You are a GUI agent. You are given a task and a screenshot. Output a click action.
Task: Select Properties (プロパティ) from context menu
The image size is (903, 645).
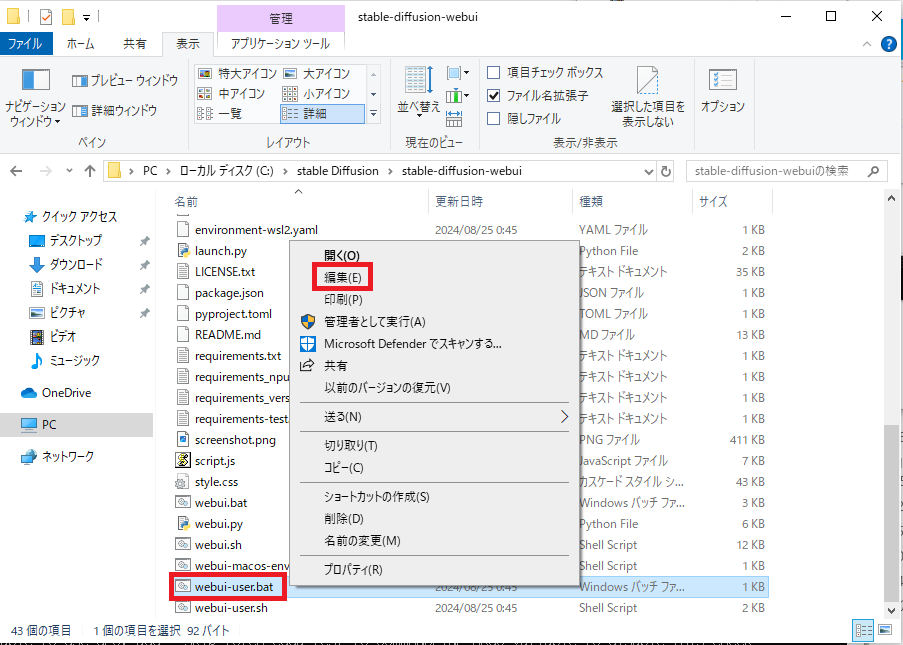pyautogui.click(x=353, y=570)
